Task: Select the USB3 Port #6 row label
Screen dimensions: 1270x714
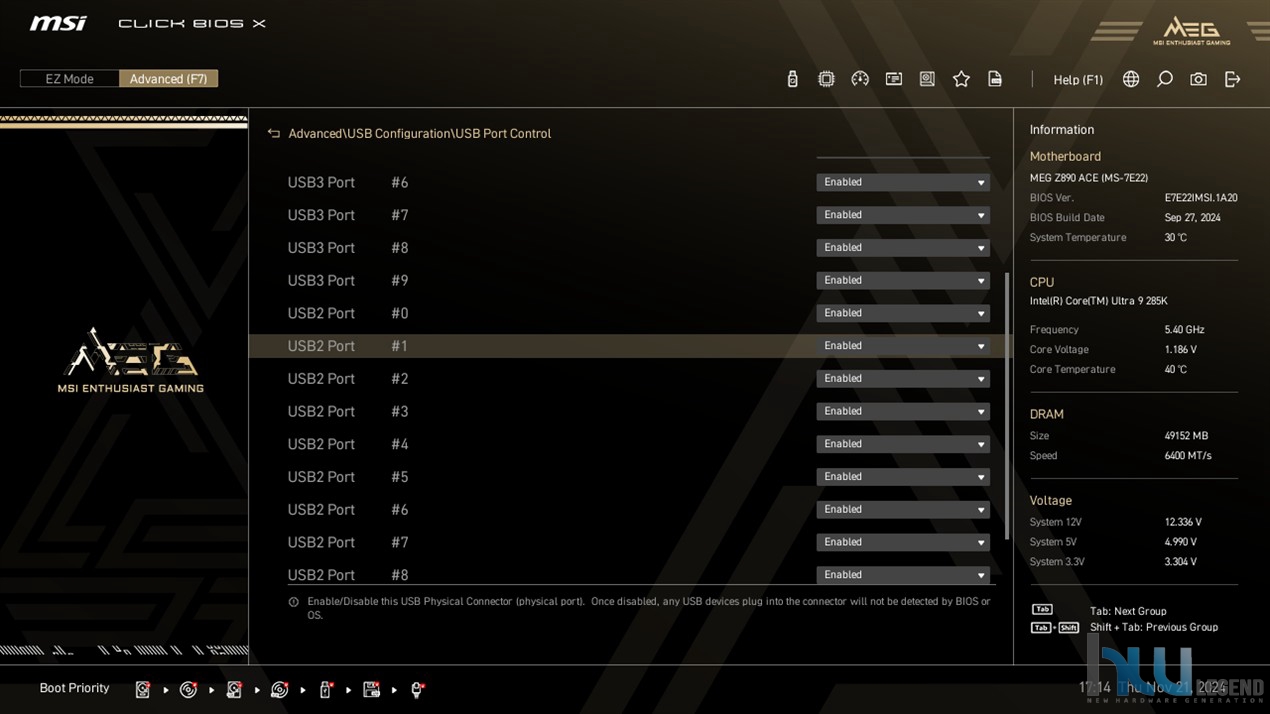Action: 348,182
